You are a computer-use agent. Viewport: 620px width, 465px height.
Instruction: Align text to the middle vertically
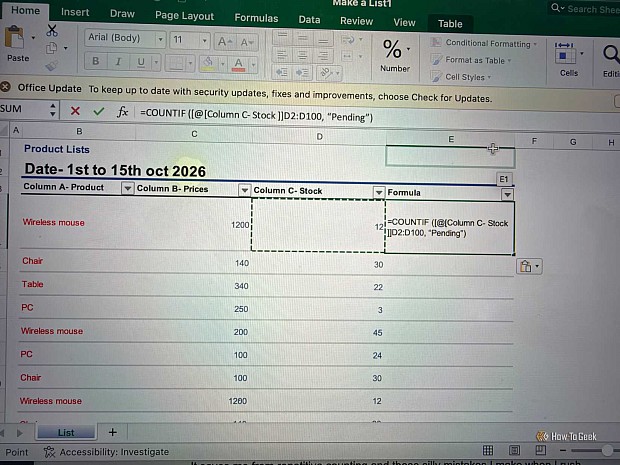click(x=302, y=38)
